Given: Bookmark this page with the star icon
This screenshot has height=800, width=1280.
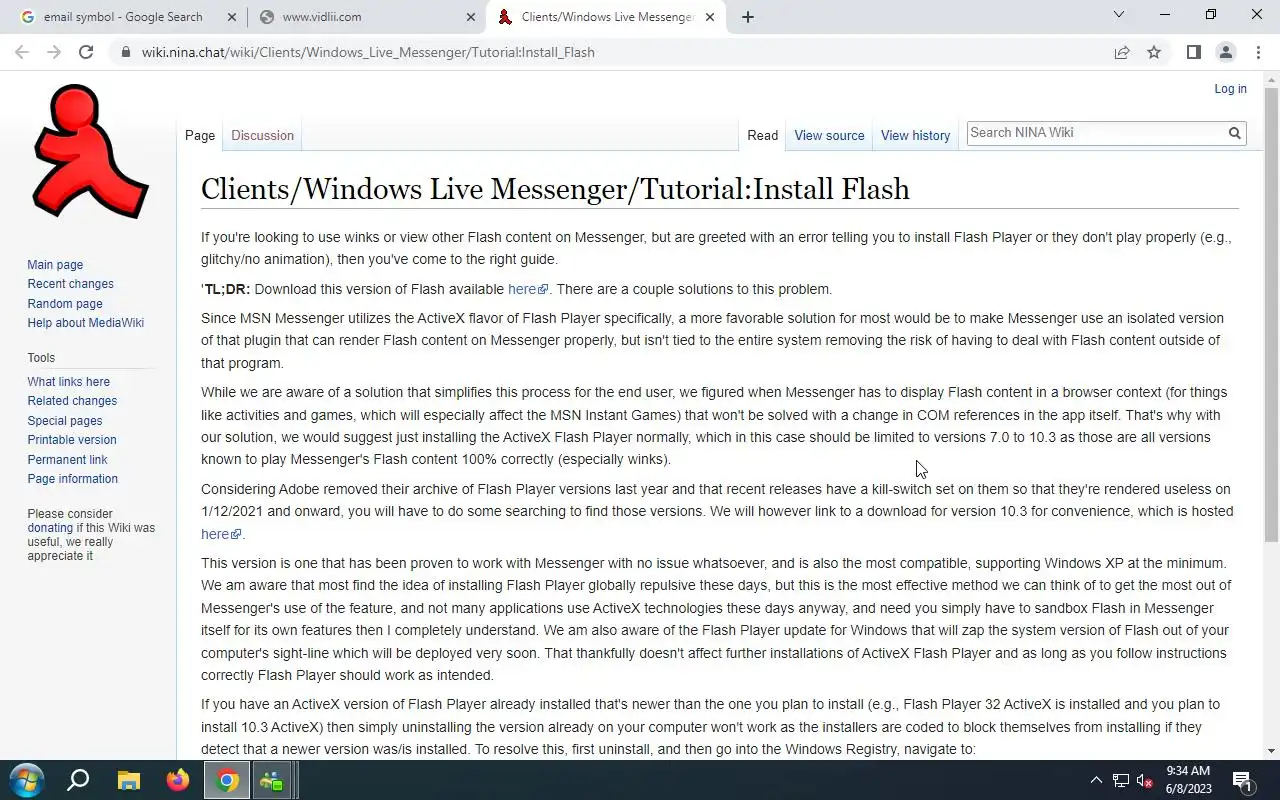Looking at the screenshot, I should pos(1154,52).
